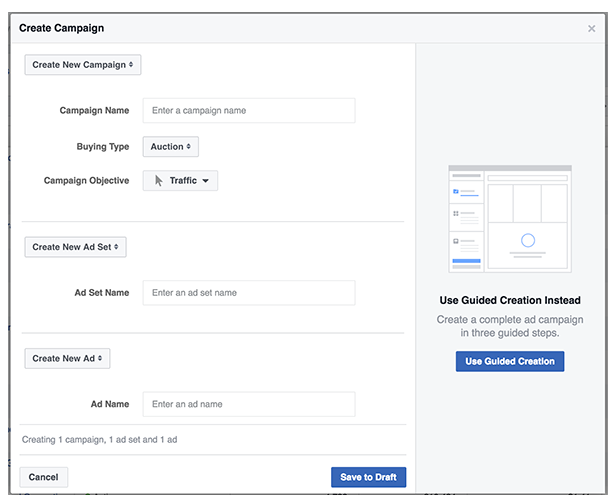Click the guided creation illustration thumbnail
This screenshot has width=615, height=503.
(510, 219)
